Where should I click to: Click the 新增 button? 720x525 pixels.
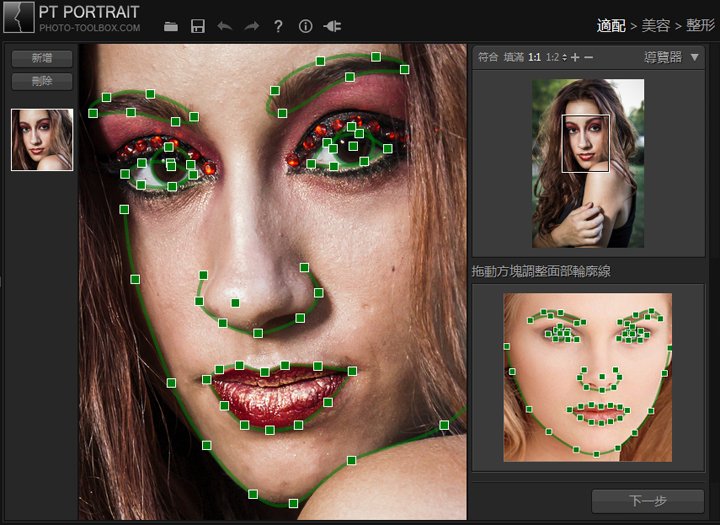click(x=42, y=58)
